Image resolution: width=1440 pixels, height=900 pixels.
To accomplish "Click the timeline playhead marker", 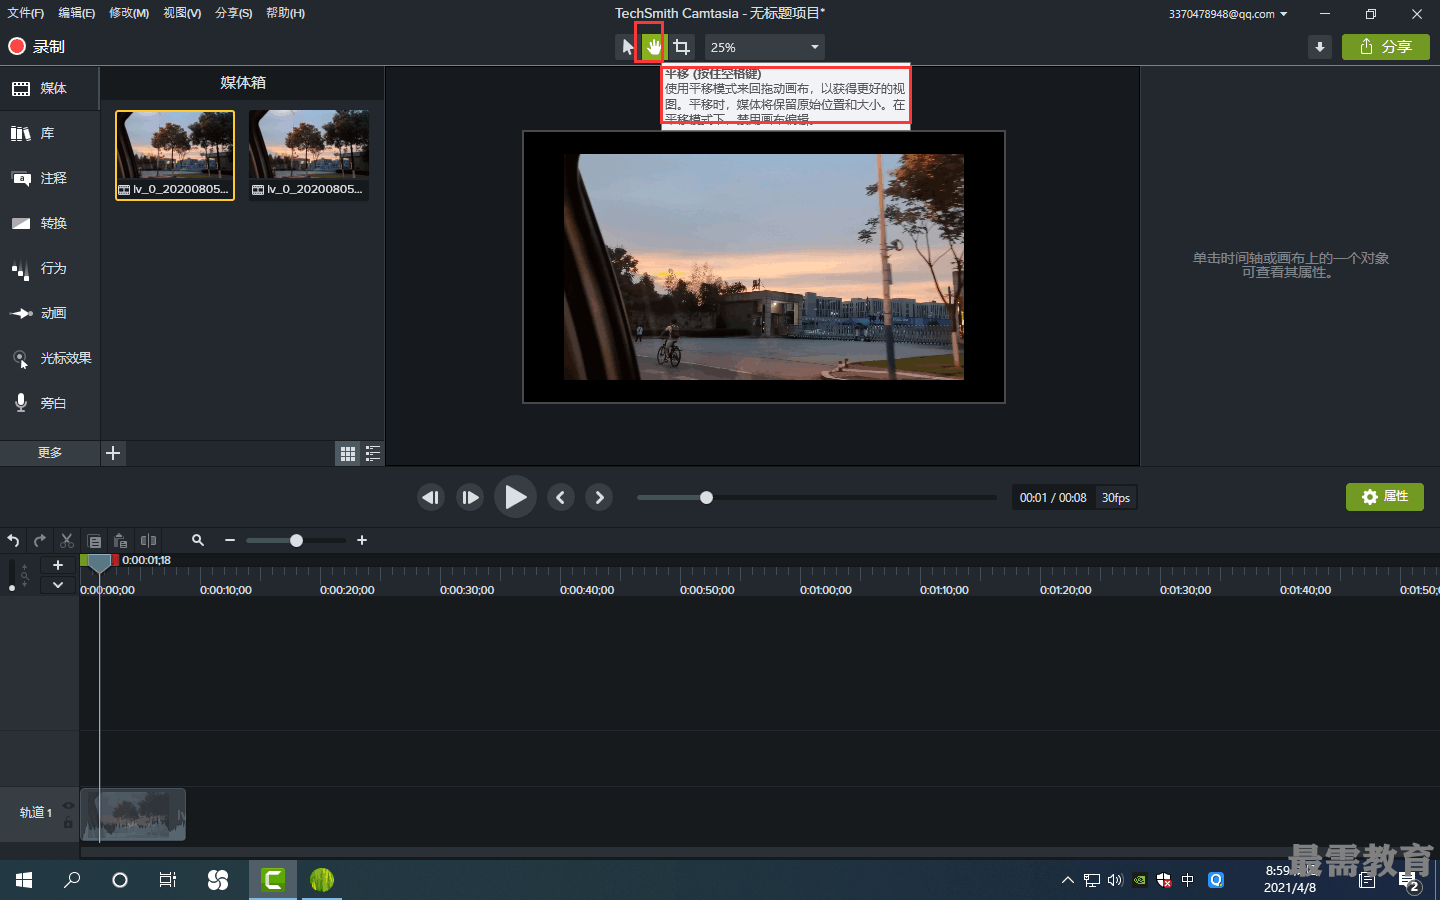I will point(99,563).
